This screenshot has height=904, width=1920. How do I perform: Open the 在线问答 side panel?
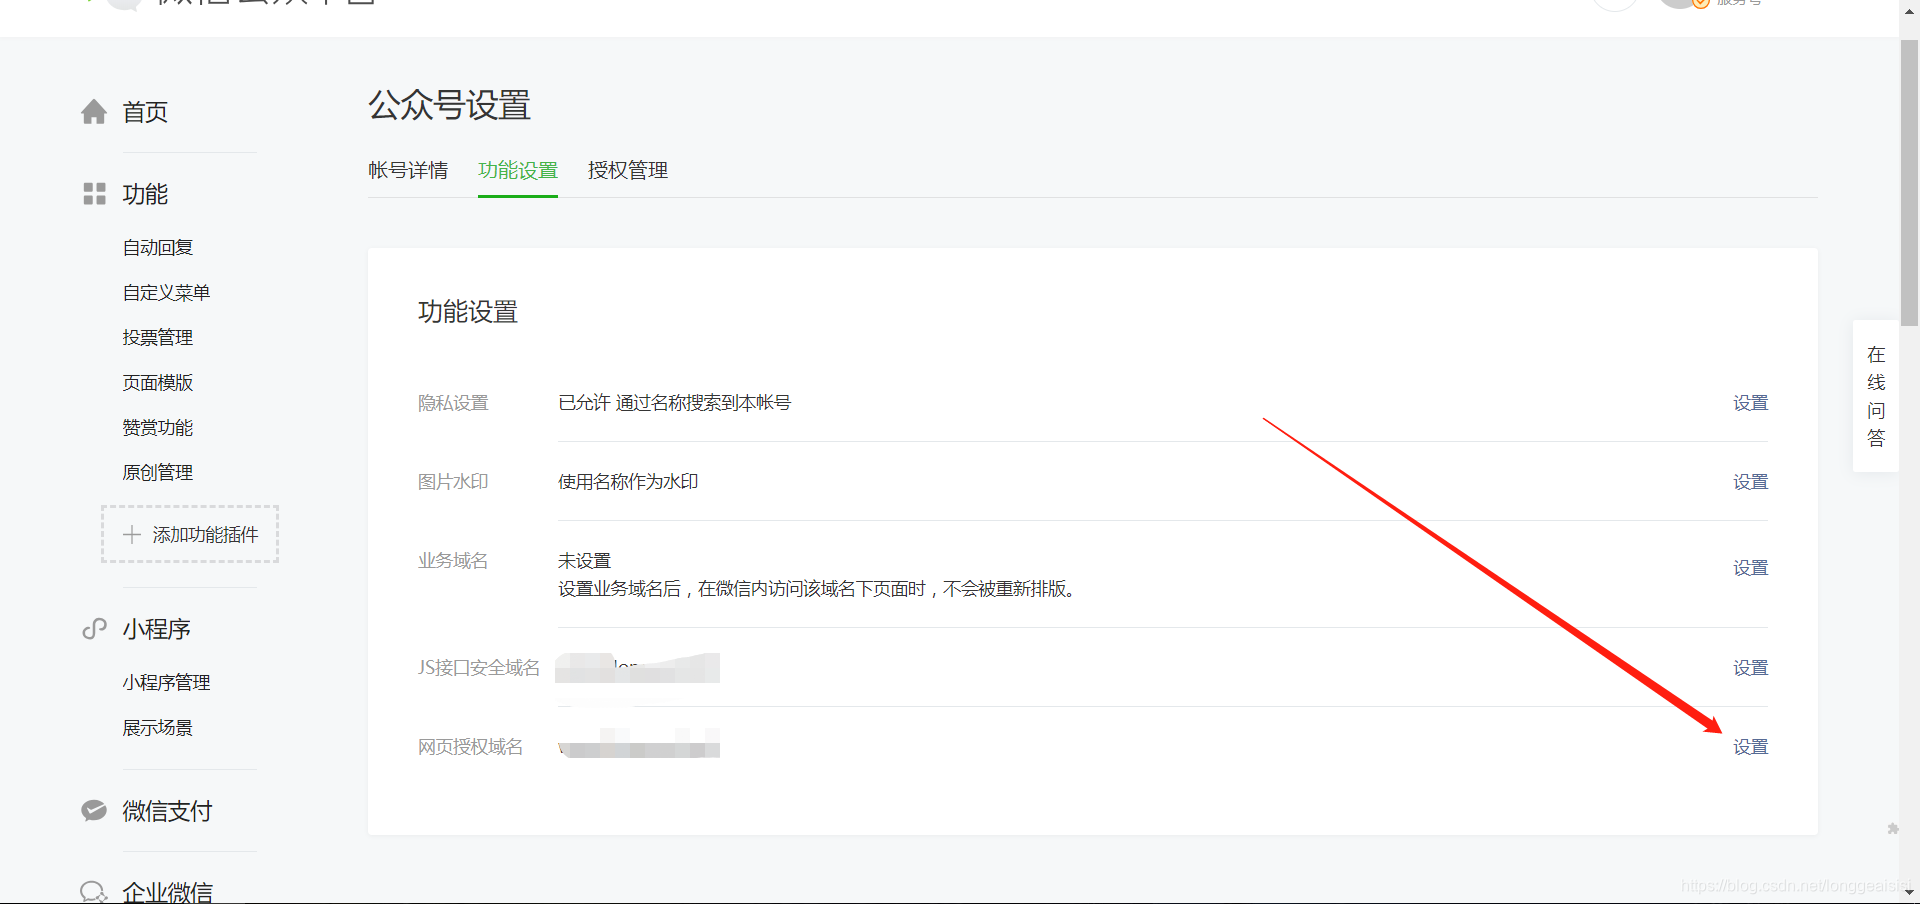[x=1876, y=396]
